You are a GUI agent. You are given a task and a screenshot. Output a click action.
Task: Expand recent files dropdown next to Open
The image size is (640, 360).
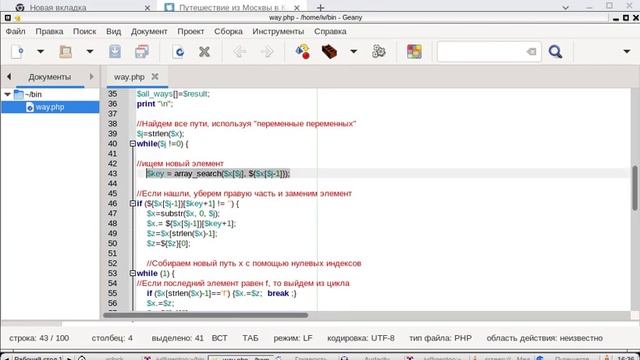[x=90, y=52]
